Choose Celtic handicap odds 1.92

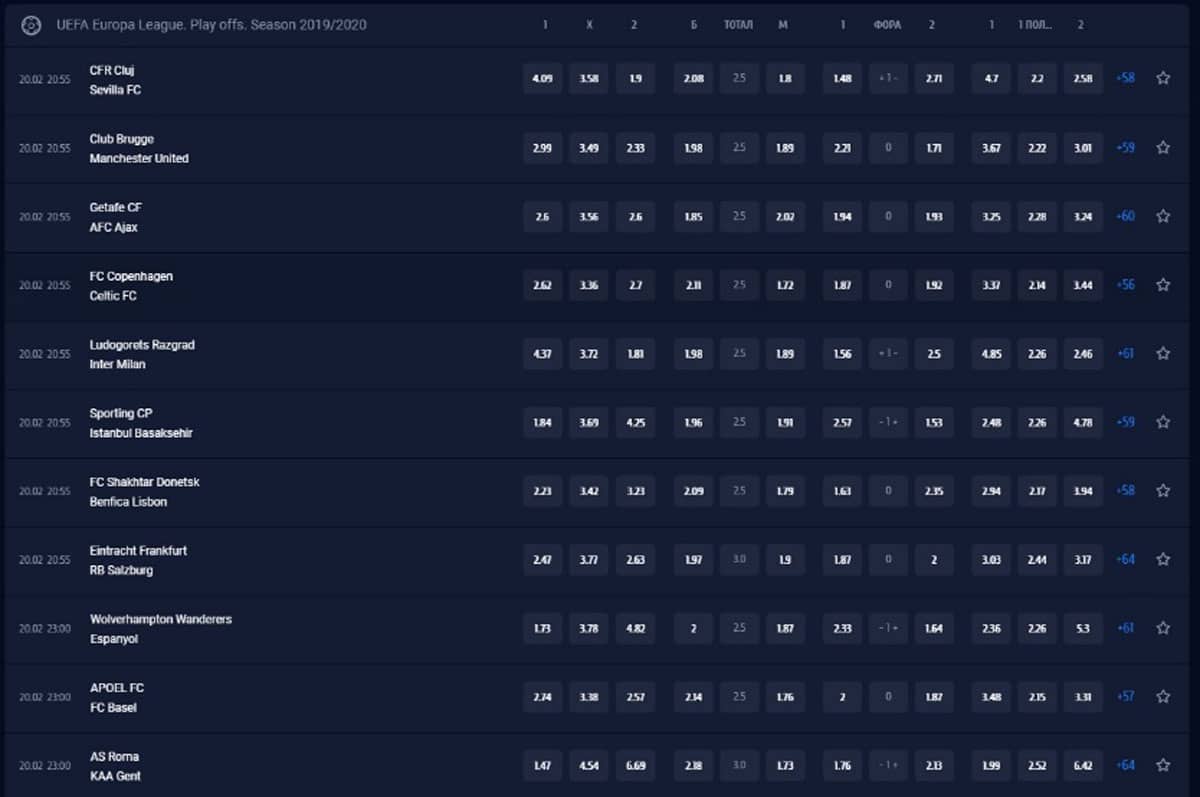click(x=934, y=285)
